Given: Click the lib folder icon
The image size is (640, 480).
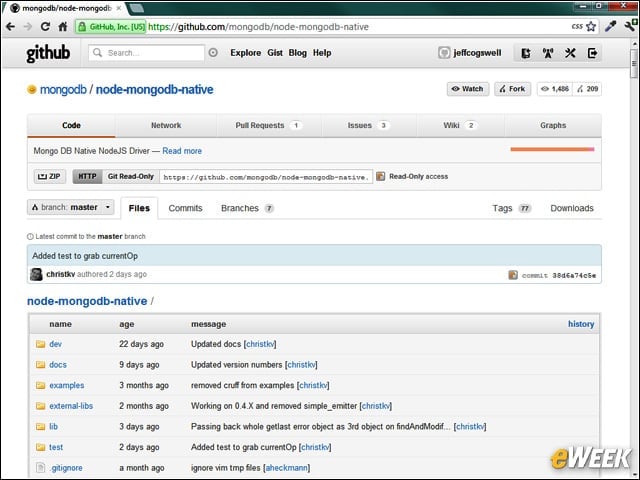Looking at the screenshot, I should [40, 427].
